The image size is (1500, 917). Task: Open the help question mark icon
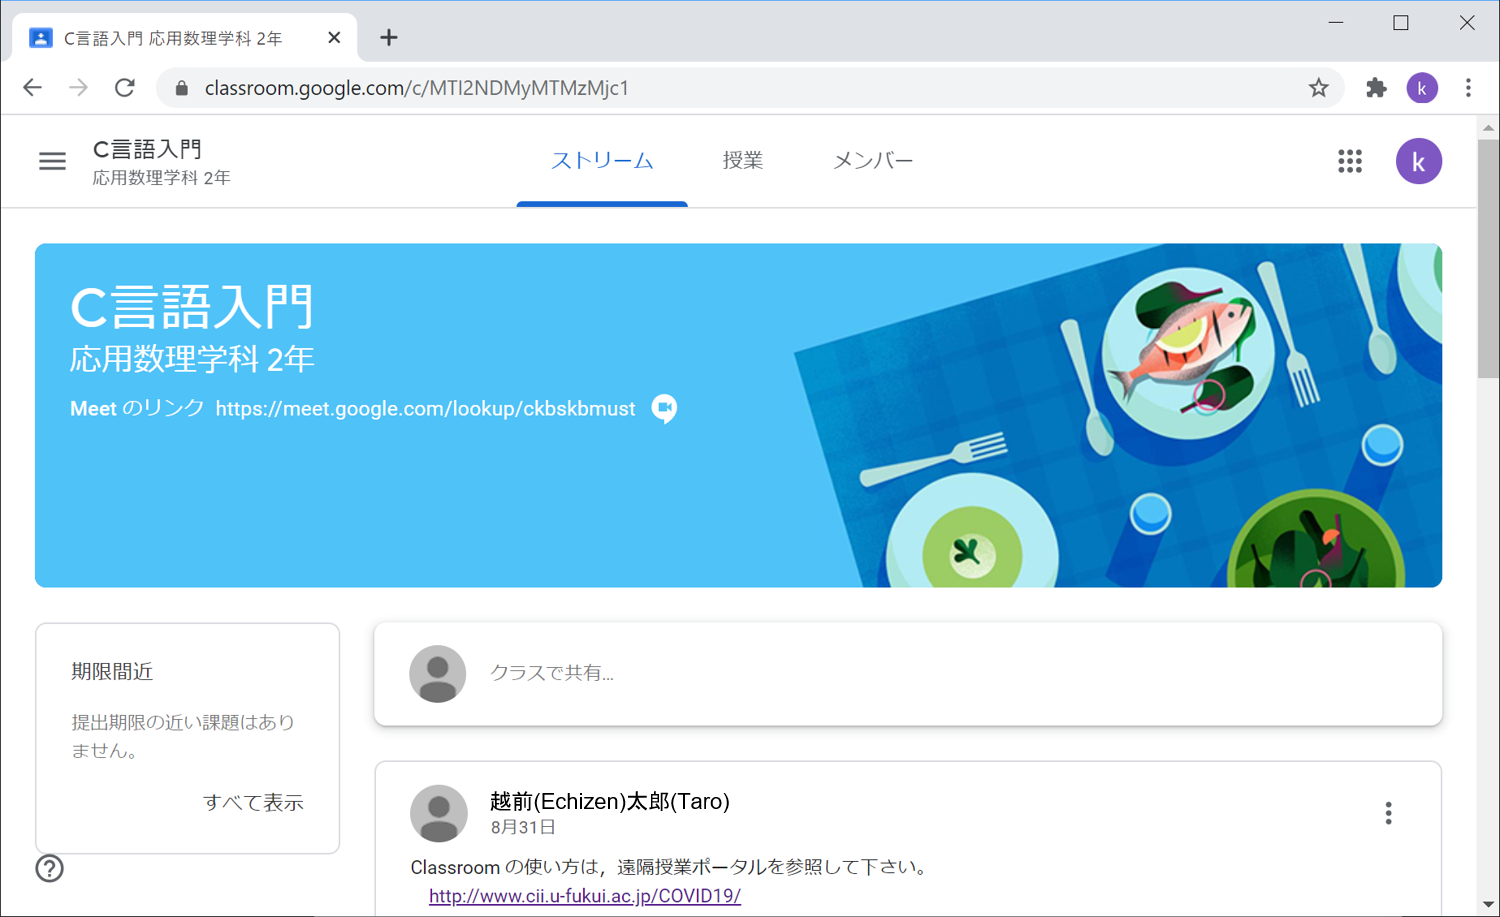tap(49, 868)
